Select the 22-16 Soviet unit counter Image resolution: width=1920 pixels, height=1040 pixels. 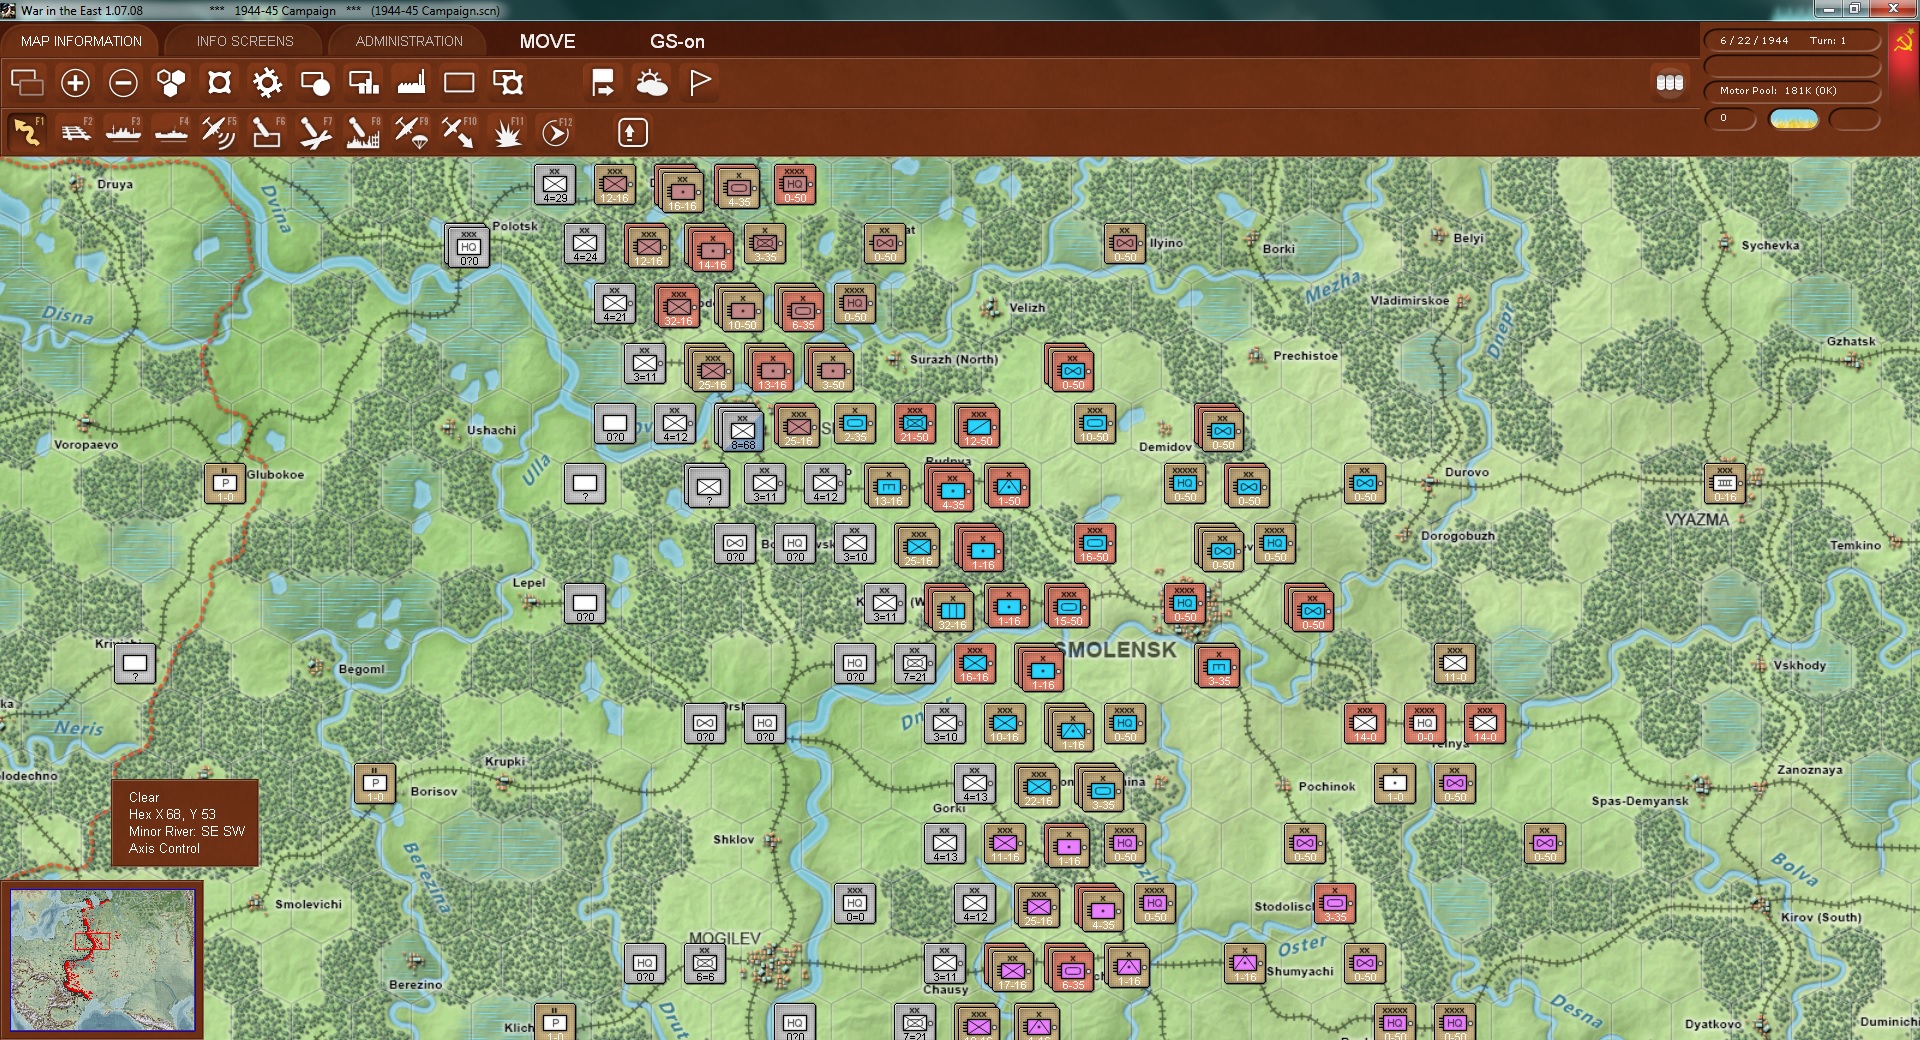(1038, 787)
